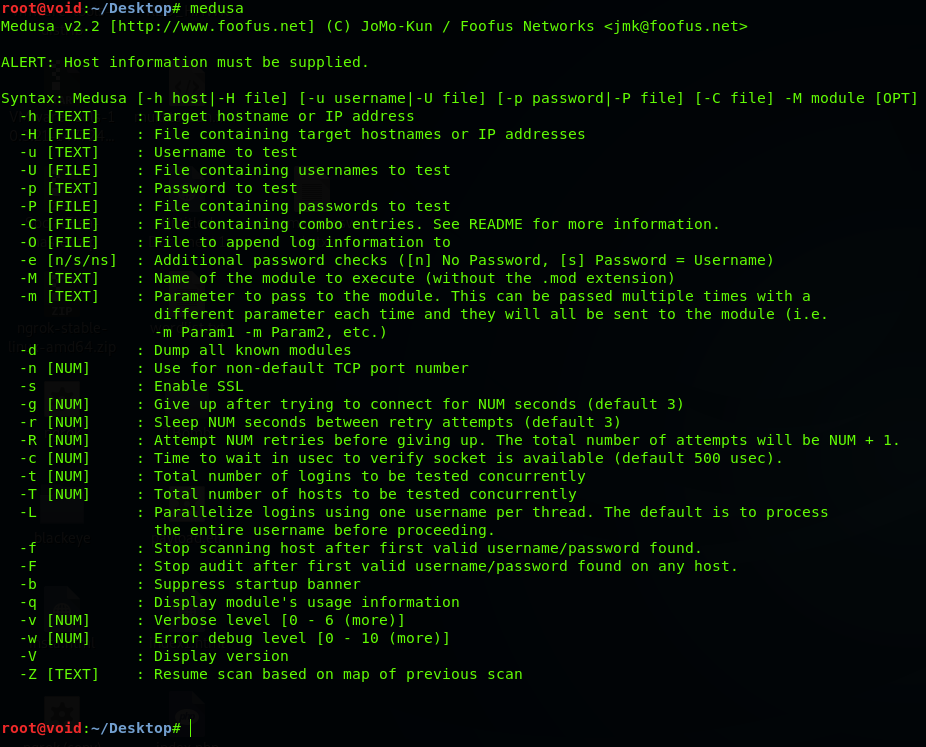The height and width of the screenshot is (747, 926).
Task: Click the '-d' Dump all known modules line
Action: pyautogui.click(x=185, y=350)
